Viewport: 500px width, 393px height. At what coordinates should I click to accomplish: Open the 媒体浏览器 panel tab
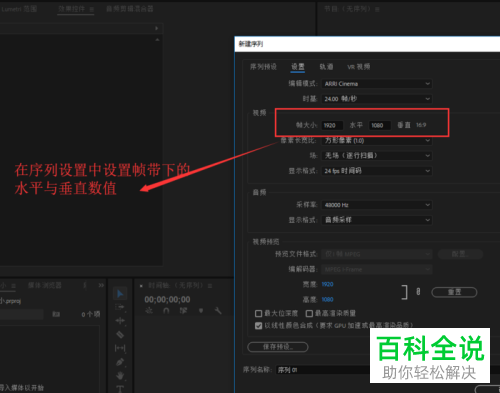coord(45,285)
